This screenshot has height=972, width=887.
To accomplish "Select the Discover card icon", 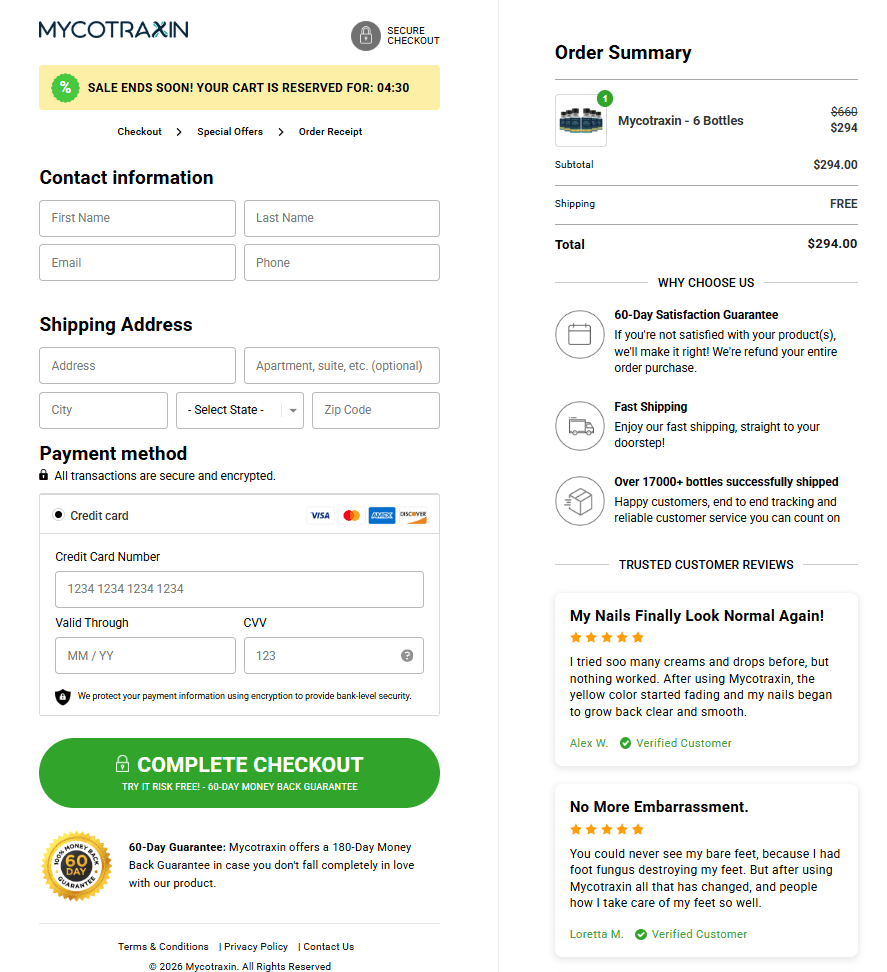I will coord(413,515).
